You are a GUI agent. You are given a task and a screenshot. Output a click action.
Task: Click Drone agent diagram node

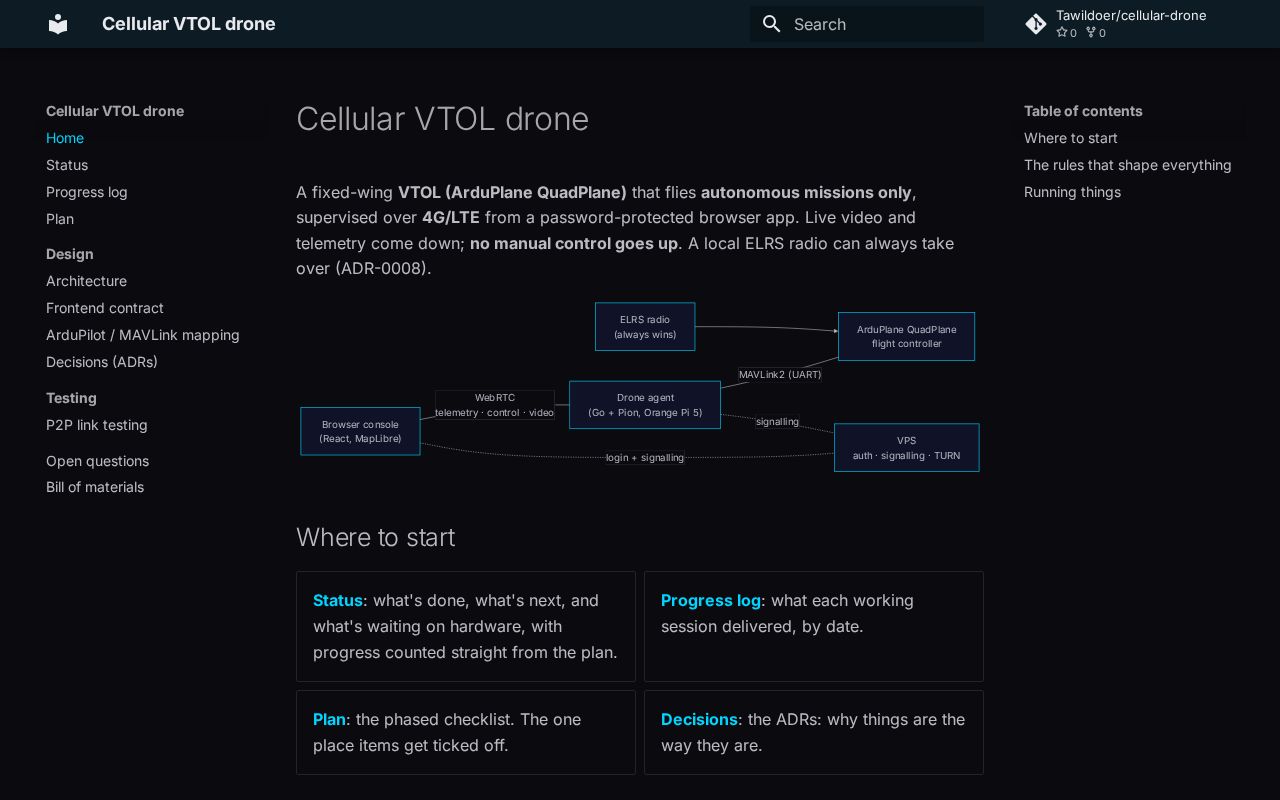click(x=645, y=405)
